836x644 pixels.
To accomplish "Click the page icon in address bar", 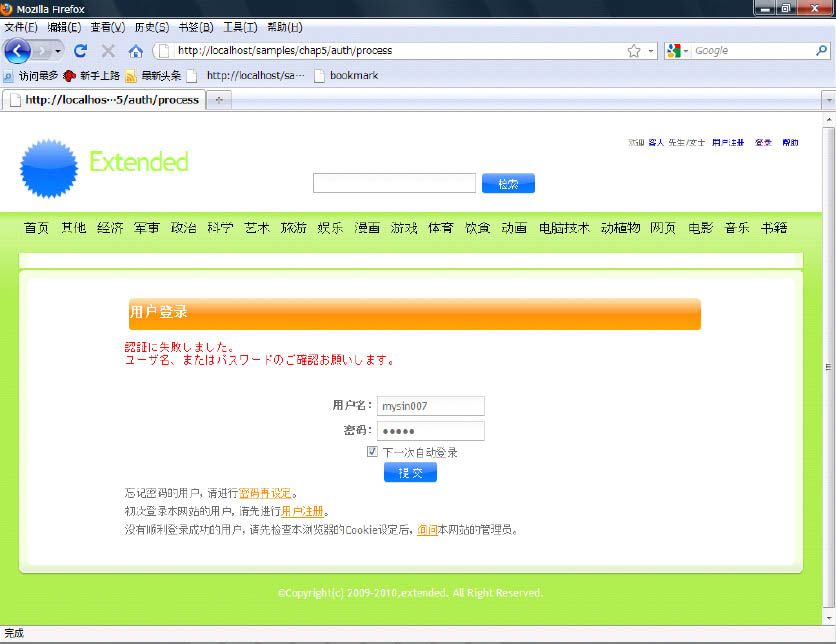I will pos(164,51).
